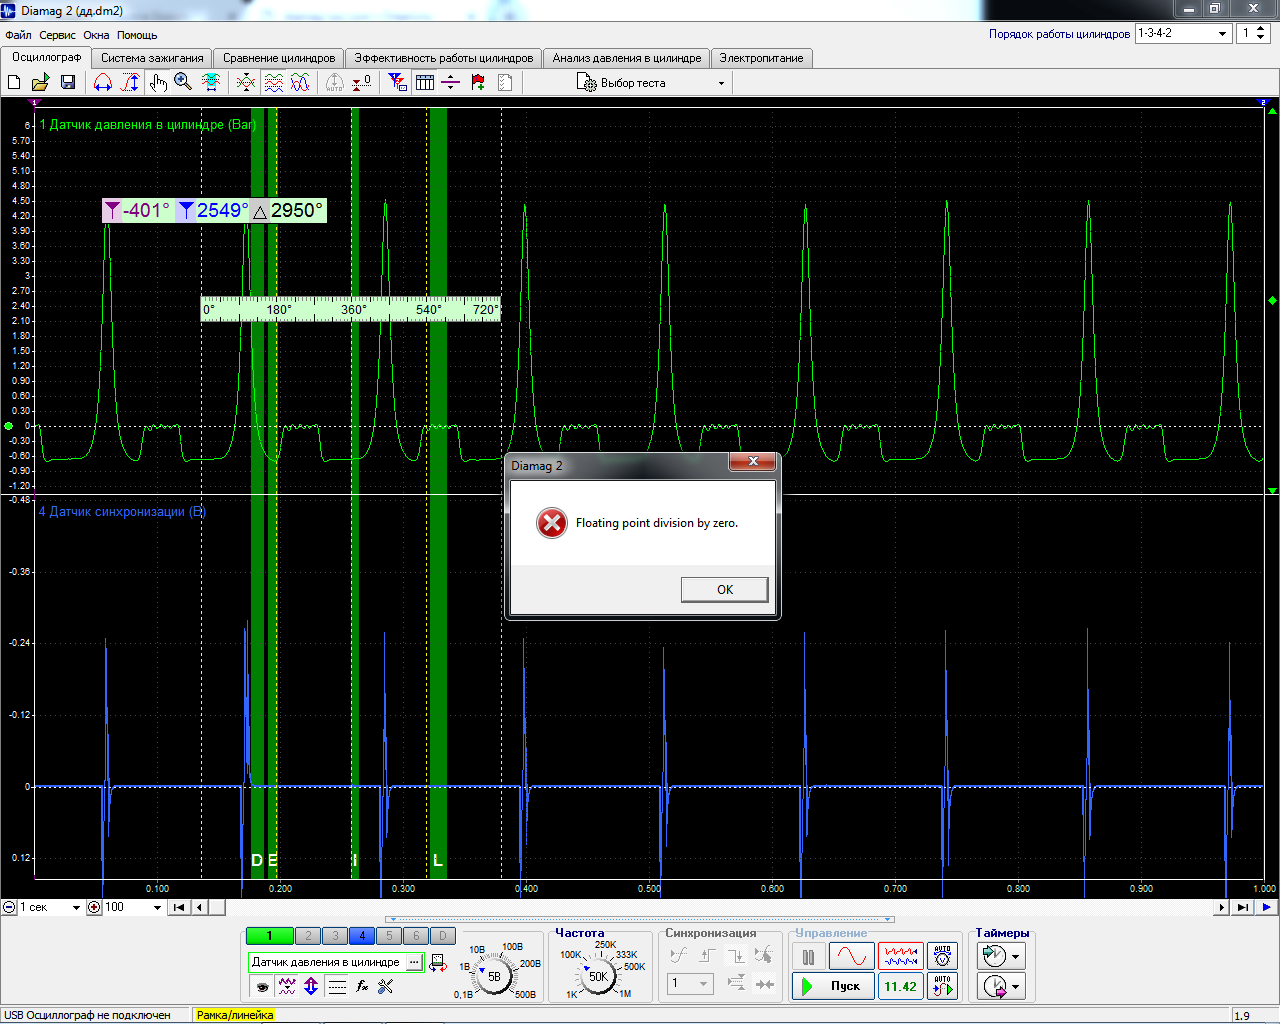Open sensor selection ellipsis button
Screen dimensions: 1280x1024
(x=414, y=962)
